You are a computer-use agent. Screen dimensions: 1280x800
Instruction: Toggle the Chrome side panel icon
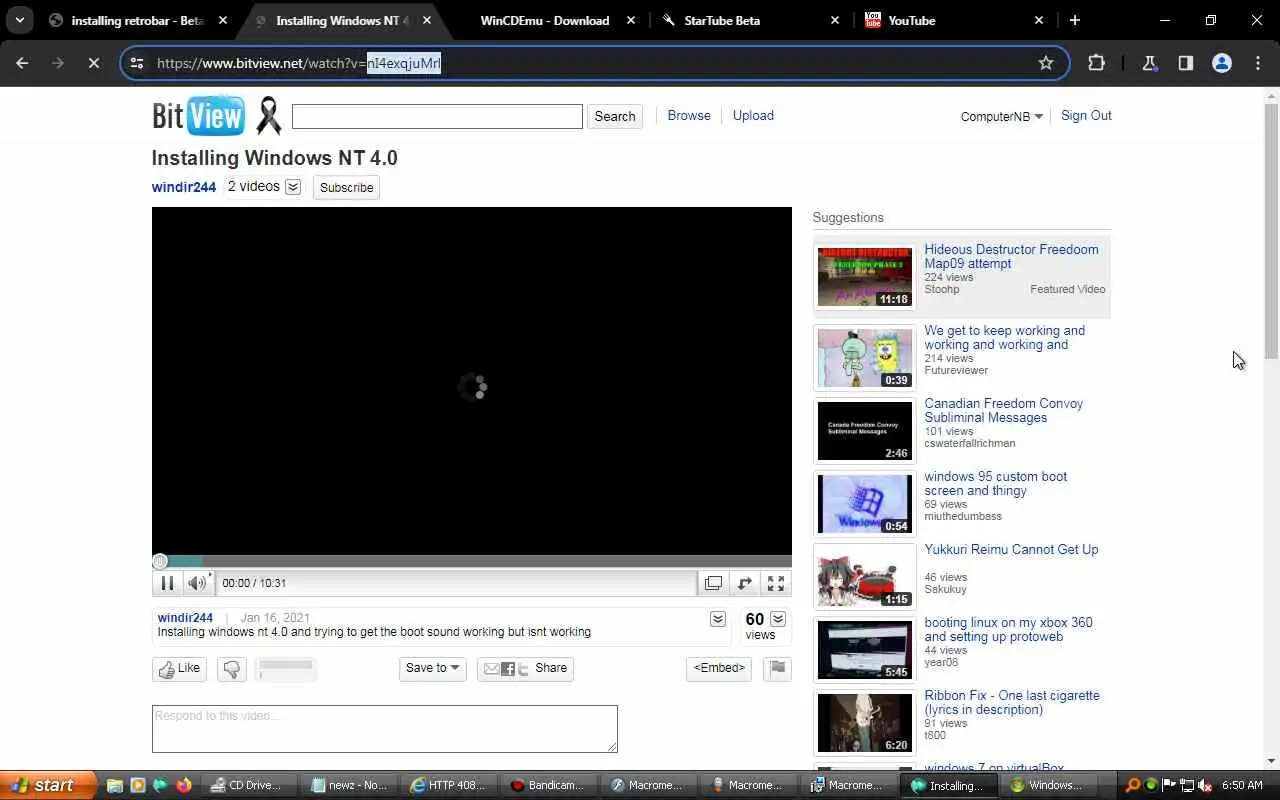[x=1185, y=63]
